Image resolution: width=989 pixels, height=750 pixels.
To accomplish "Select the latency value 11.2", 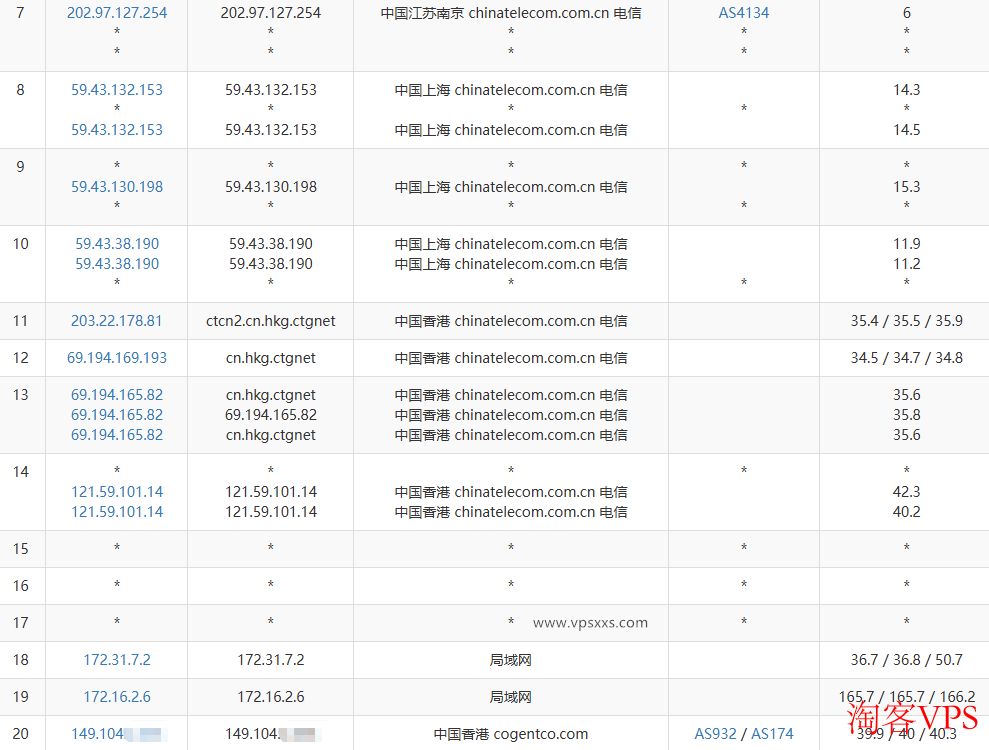I will [x=906, y=264].
